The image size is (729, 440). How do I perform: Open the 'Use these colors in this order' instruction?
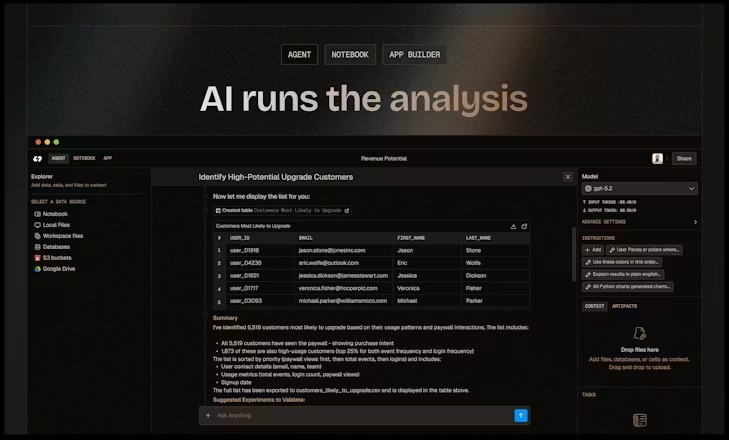pos(622,262)
